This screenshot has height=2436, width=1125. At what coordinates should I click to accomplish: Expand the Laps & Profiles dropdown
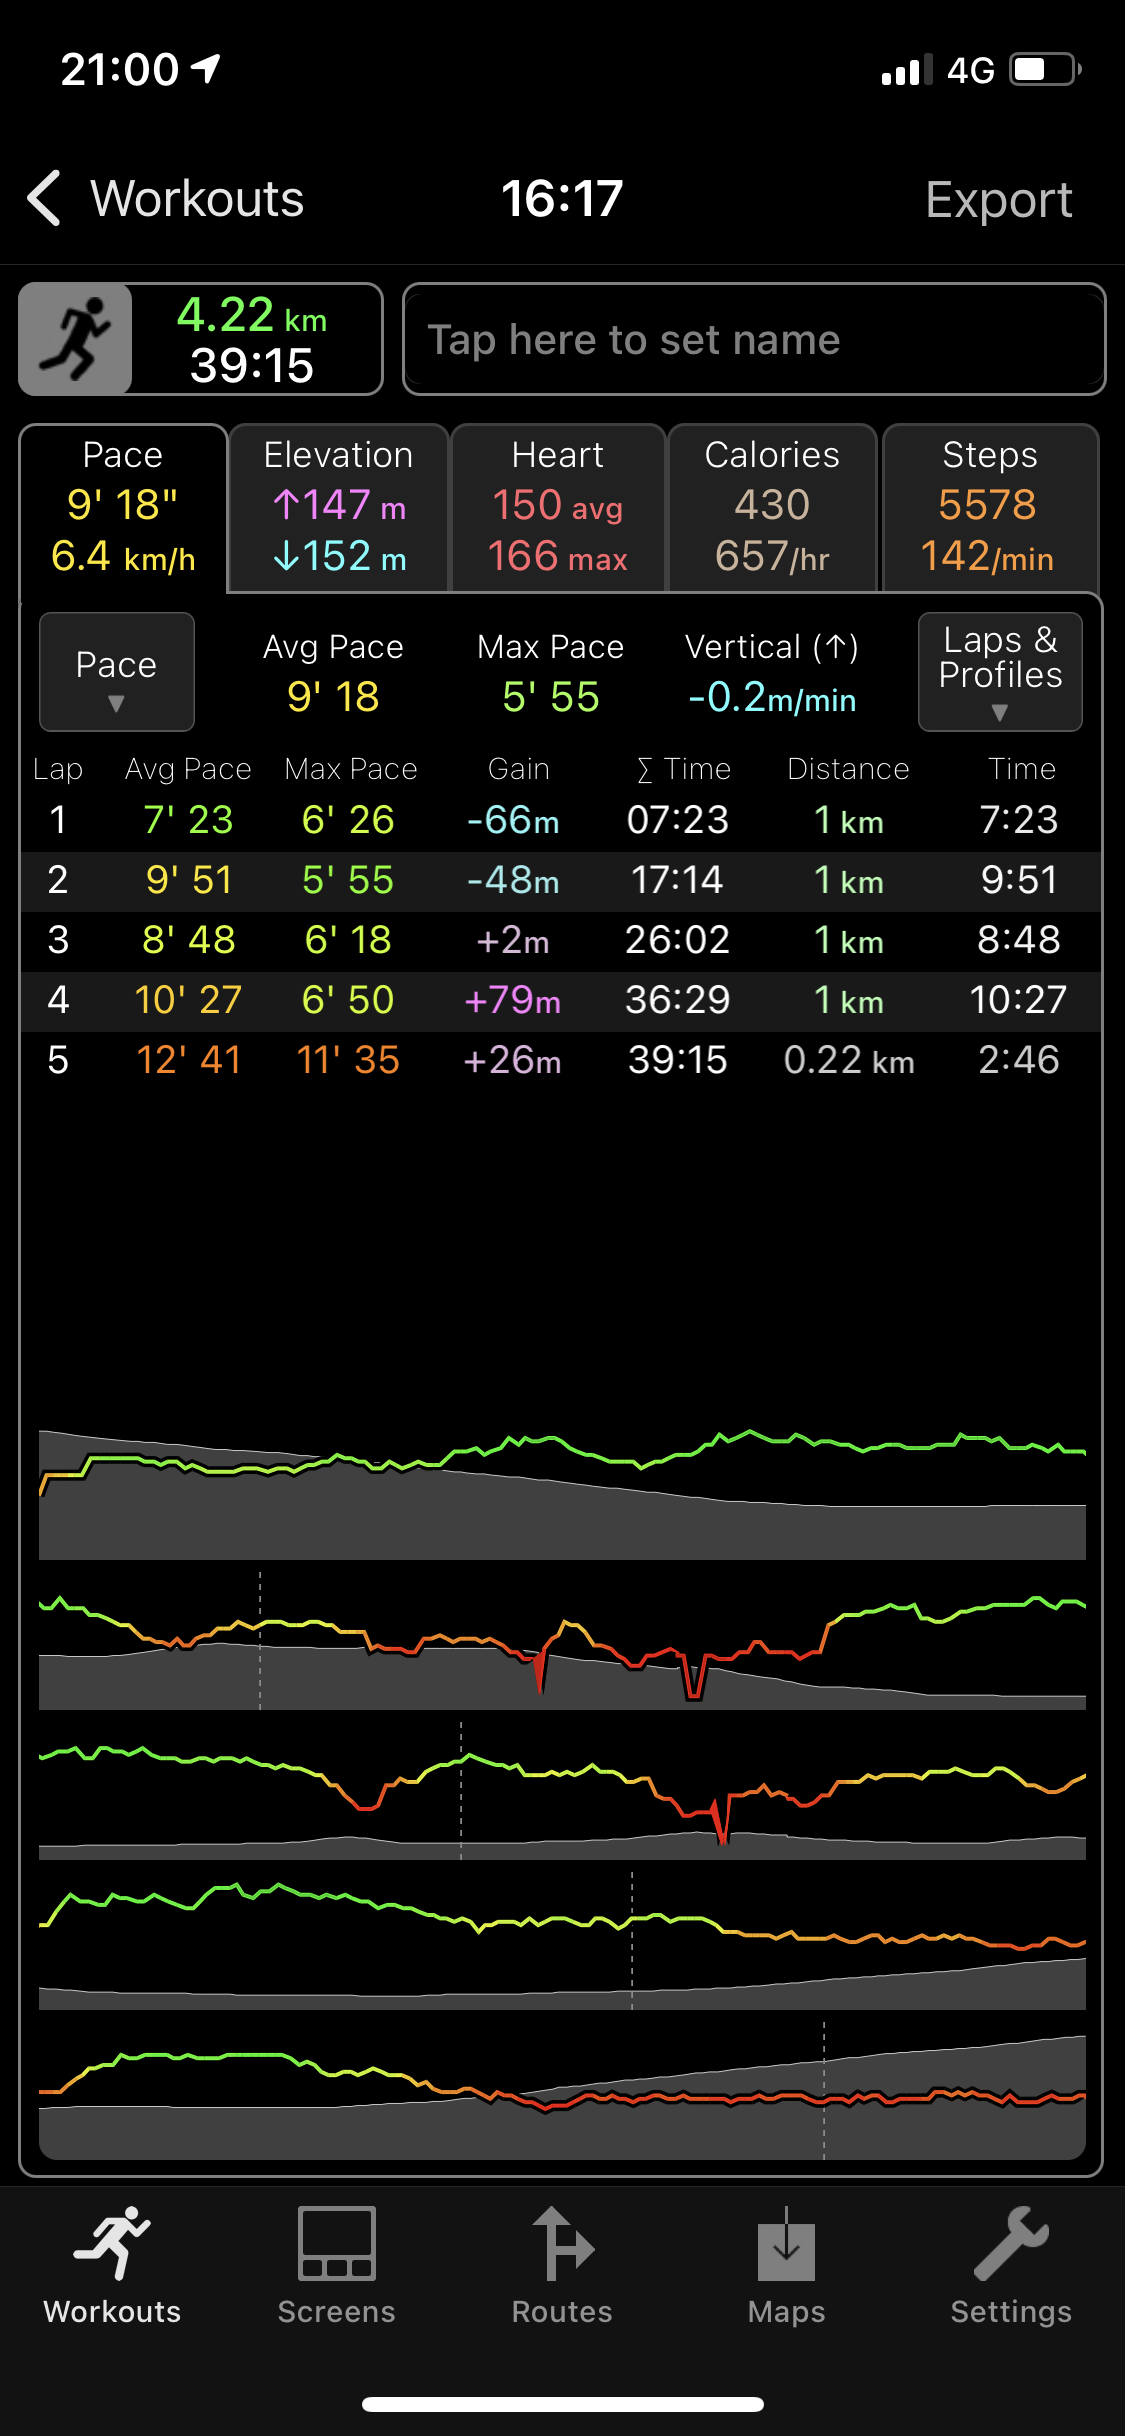(x=1000, y=672)
